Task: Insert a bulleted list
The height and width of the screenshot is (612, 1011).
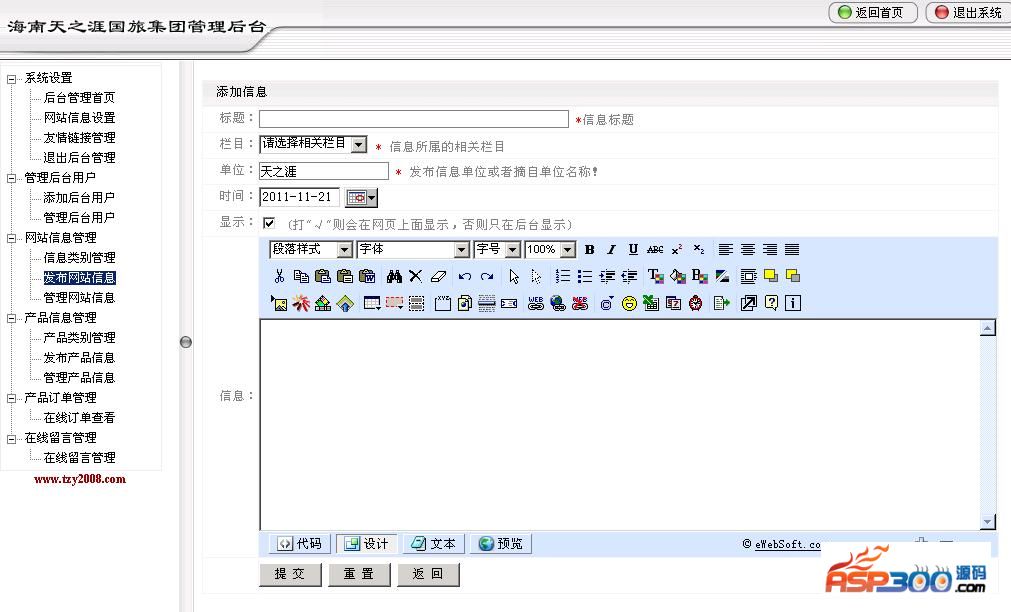Action: coord(585,276)
